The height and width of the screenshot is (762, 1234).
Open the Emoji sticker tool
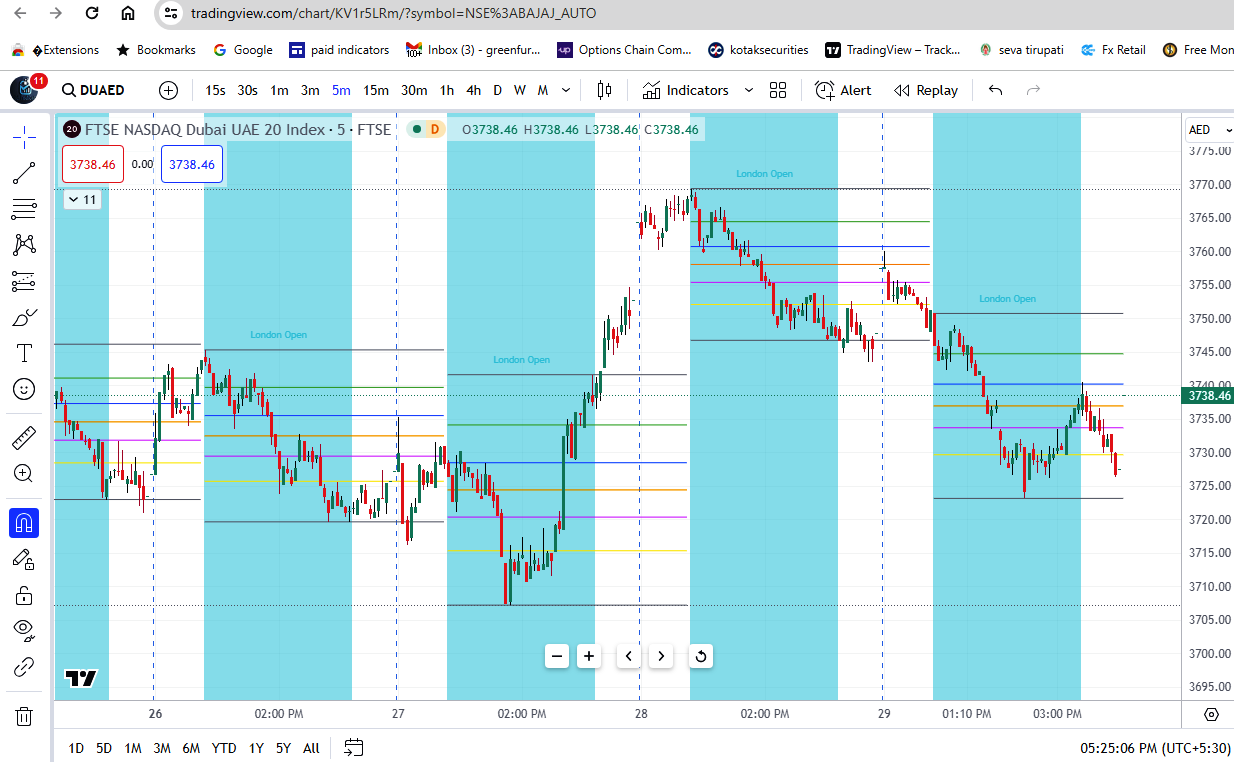pos(24,390)
